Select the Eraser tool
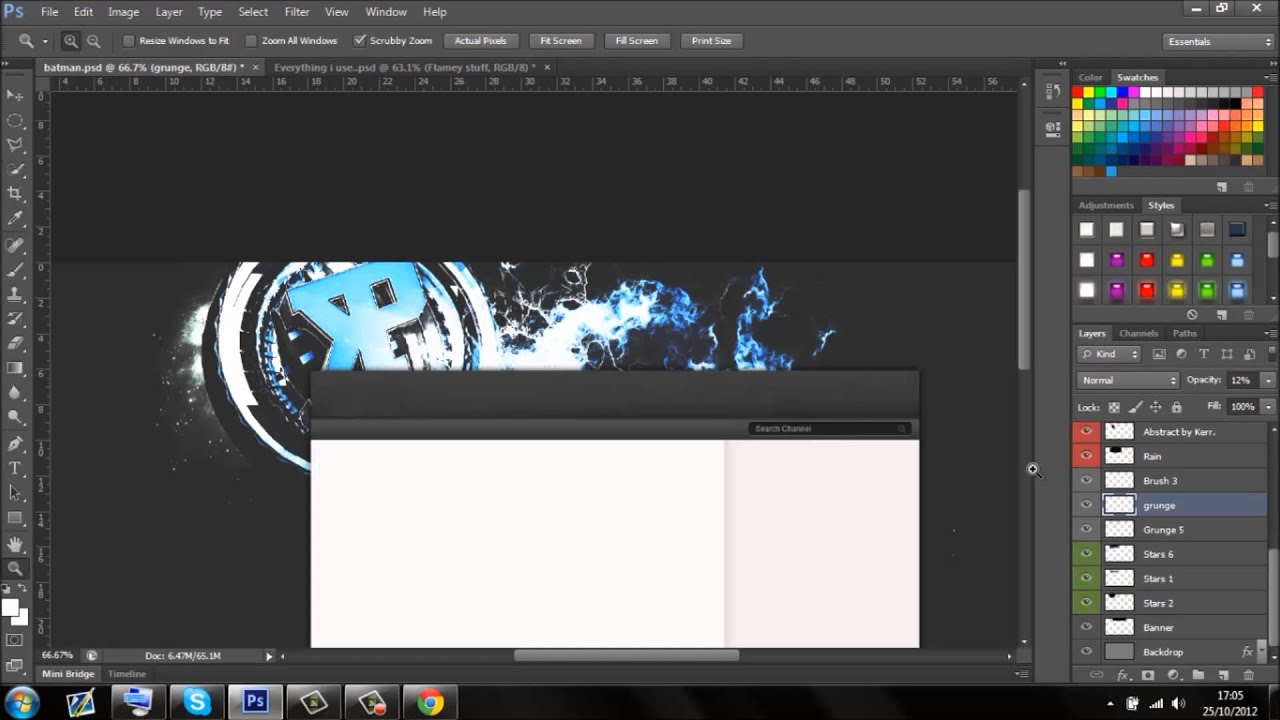Viewport: 1280px width, 720px height. point(15,343)
